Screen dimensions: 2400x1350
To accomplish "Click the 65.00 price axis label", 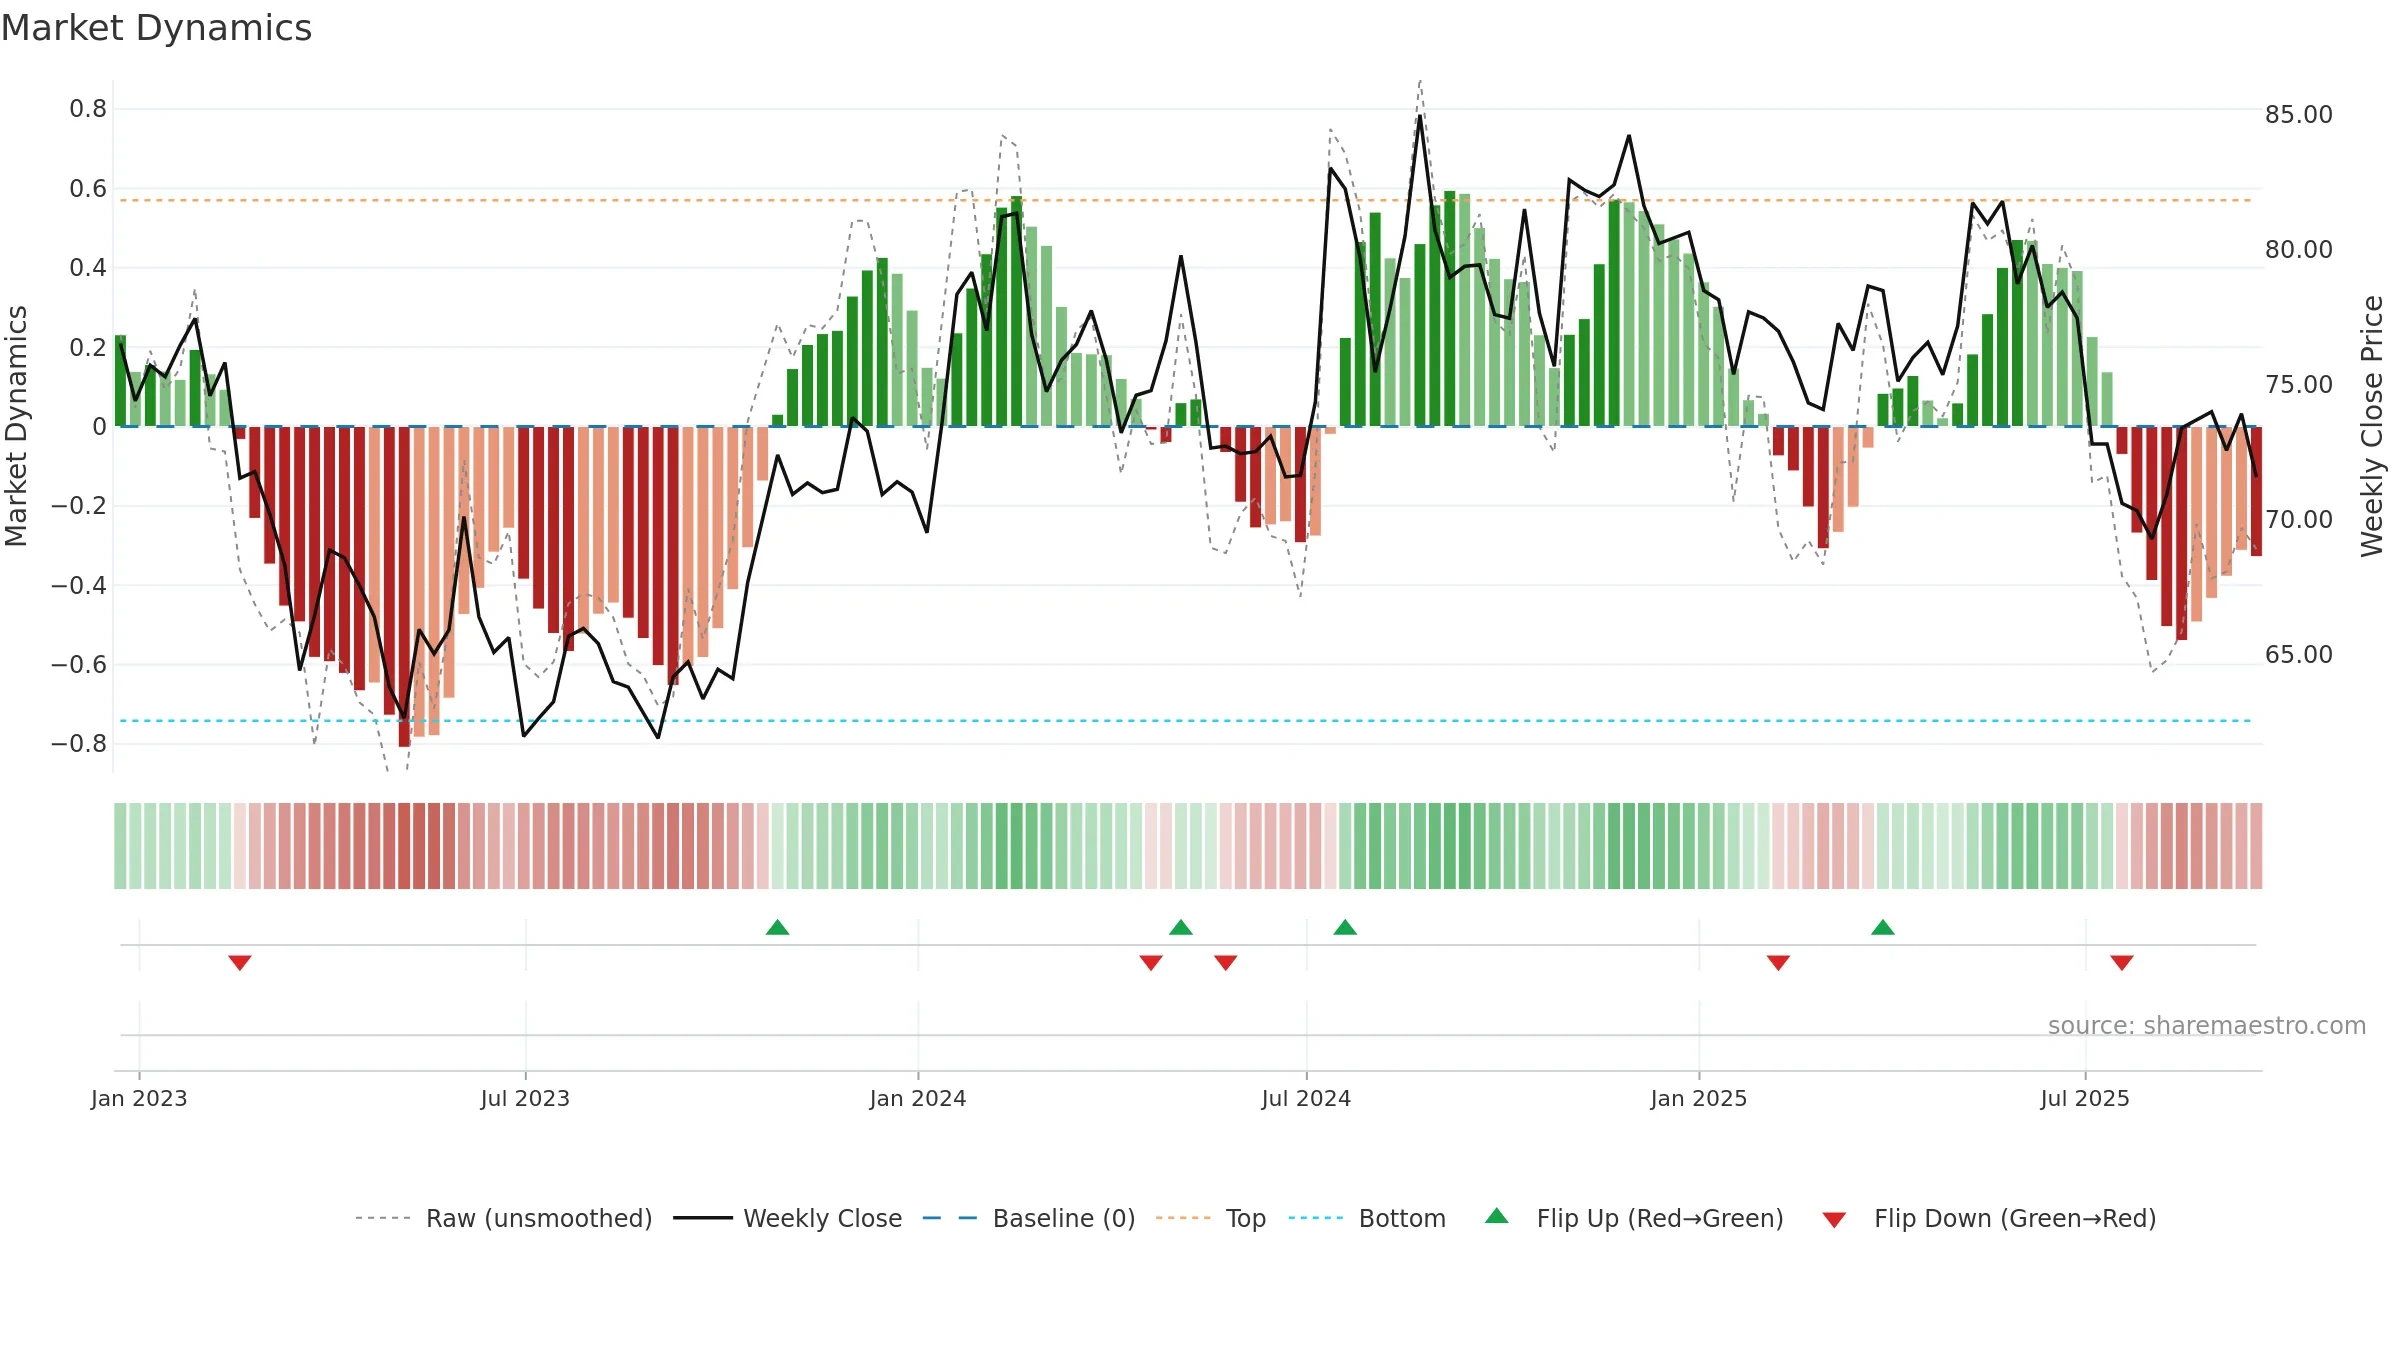I will (2299, 655).
